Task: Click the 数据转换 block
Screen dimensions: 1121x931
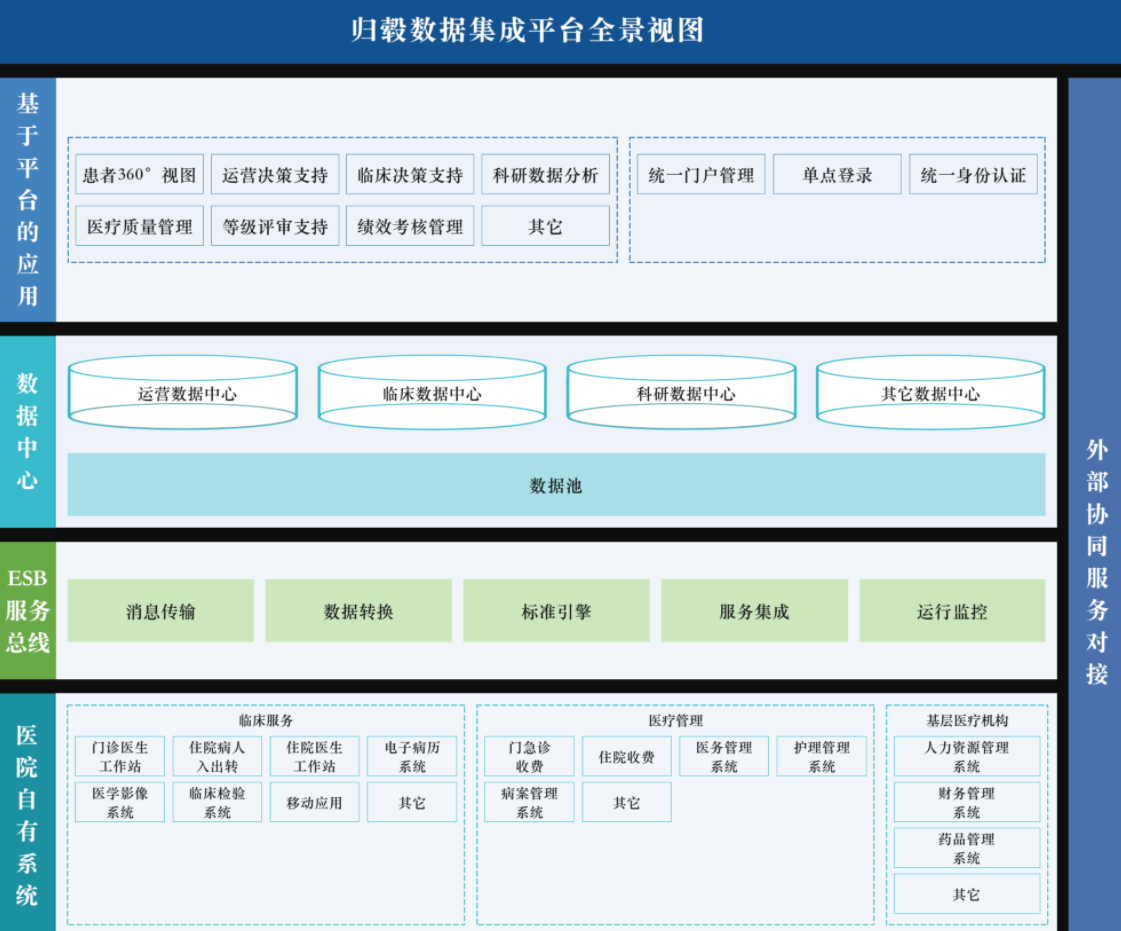Action: pos(358,611)
